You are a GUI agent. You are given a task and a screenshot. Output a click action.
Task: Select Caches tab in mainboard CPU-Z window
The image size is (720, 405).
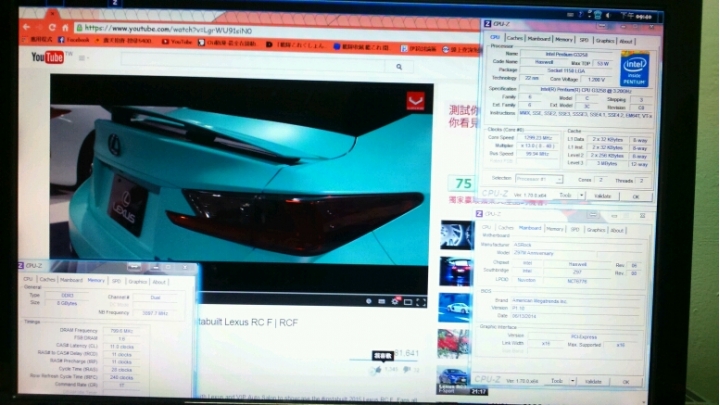pos(506,228)
